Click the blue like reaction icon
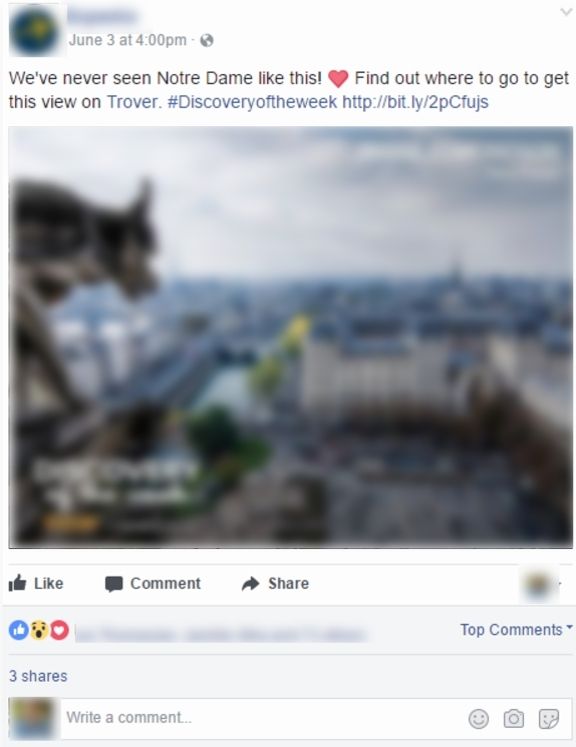Viewport: 576px width, 747px height. click(x=19, y=630)
